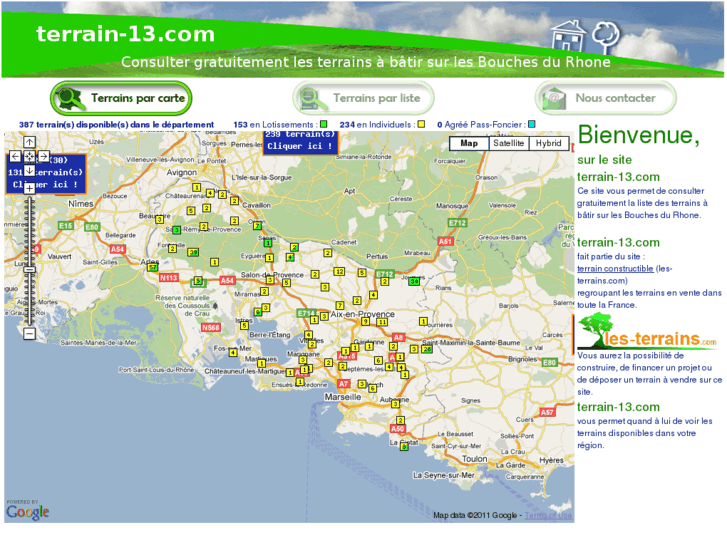This screenshot has width=727, height=545.
Task: Pan the map left with the arrow
Action: coord(15,156)
